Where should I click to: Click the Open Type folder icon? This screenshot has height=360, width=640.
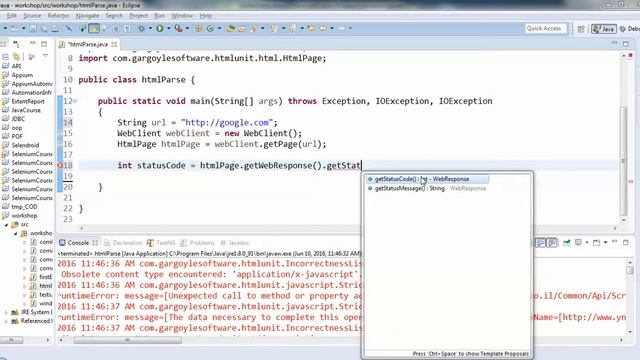[231, 28]
